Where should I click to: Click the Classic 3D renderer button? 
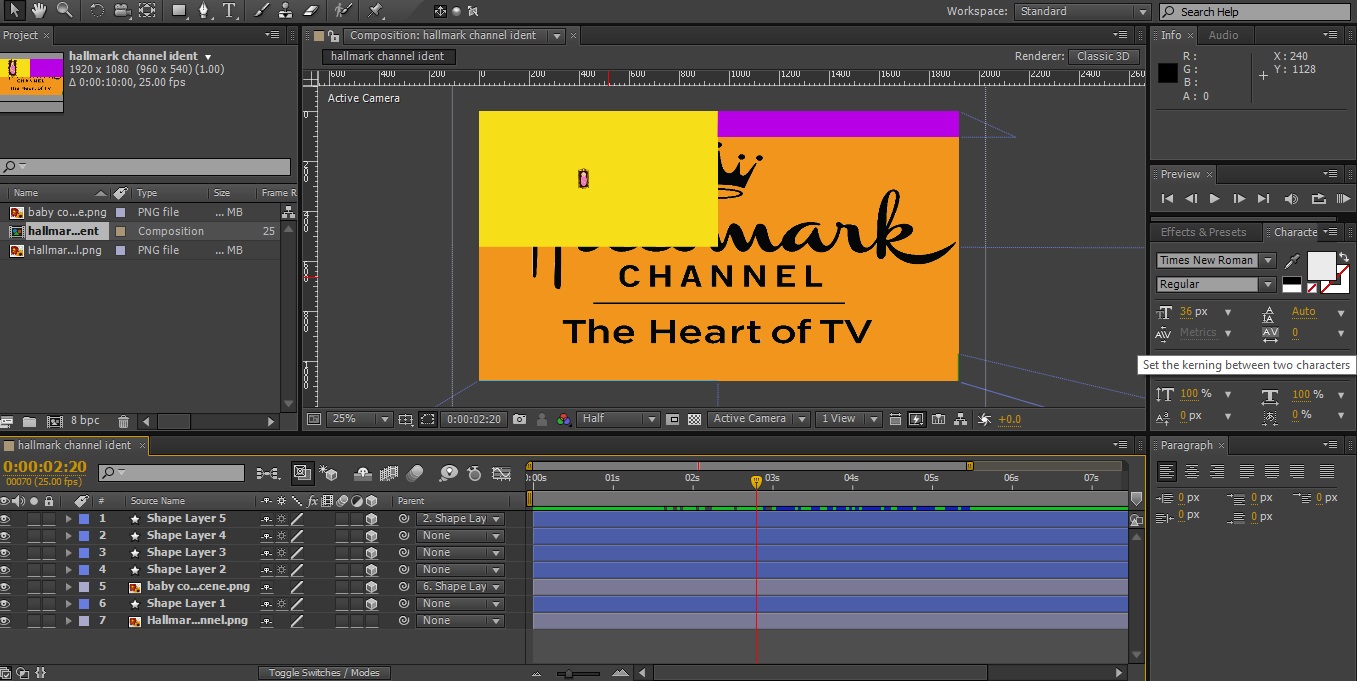pos(1103,57)
